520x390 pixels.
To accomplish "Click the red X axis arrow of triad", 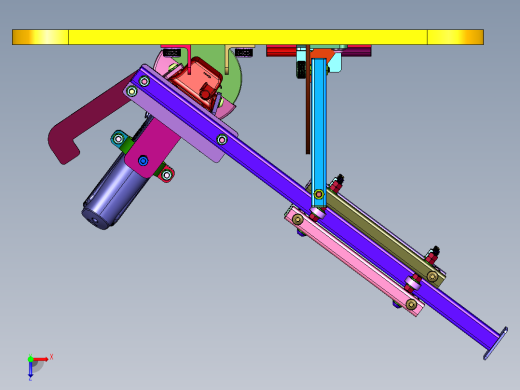I will 41,359.
